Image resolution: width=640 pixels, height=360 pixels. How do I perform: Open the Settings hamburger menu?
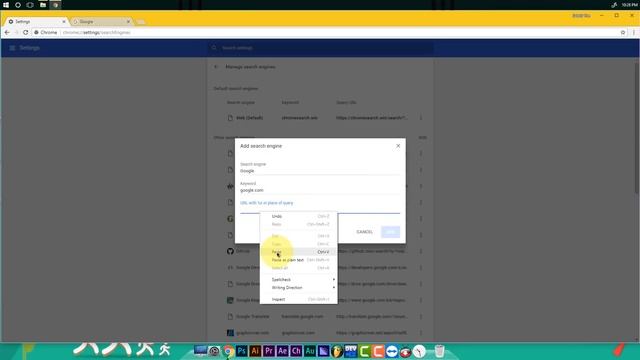click(12, 48)
